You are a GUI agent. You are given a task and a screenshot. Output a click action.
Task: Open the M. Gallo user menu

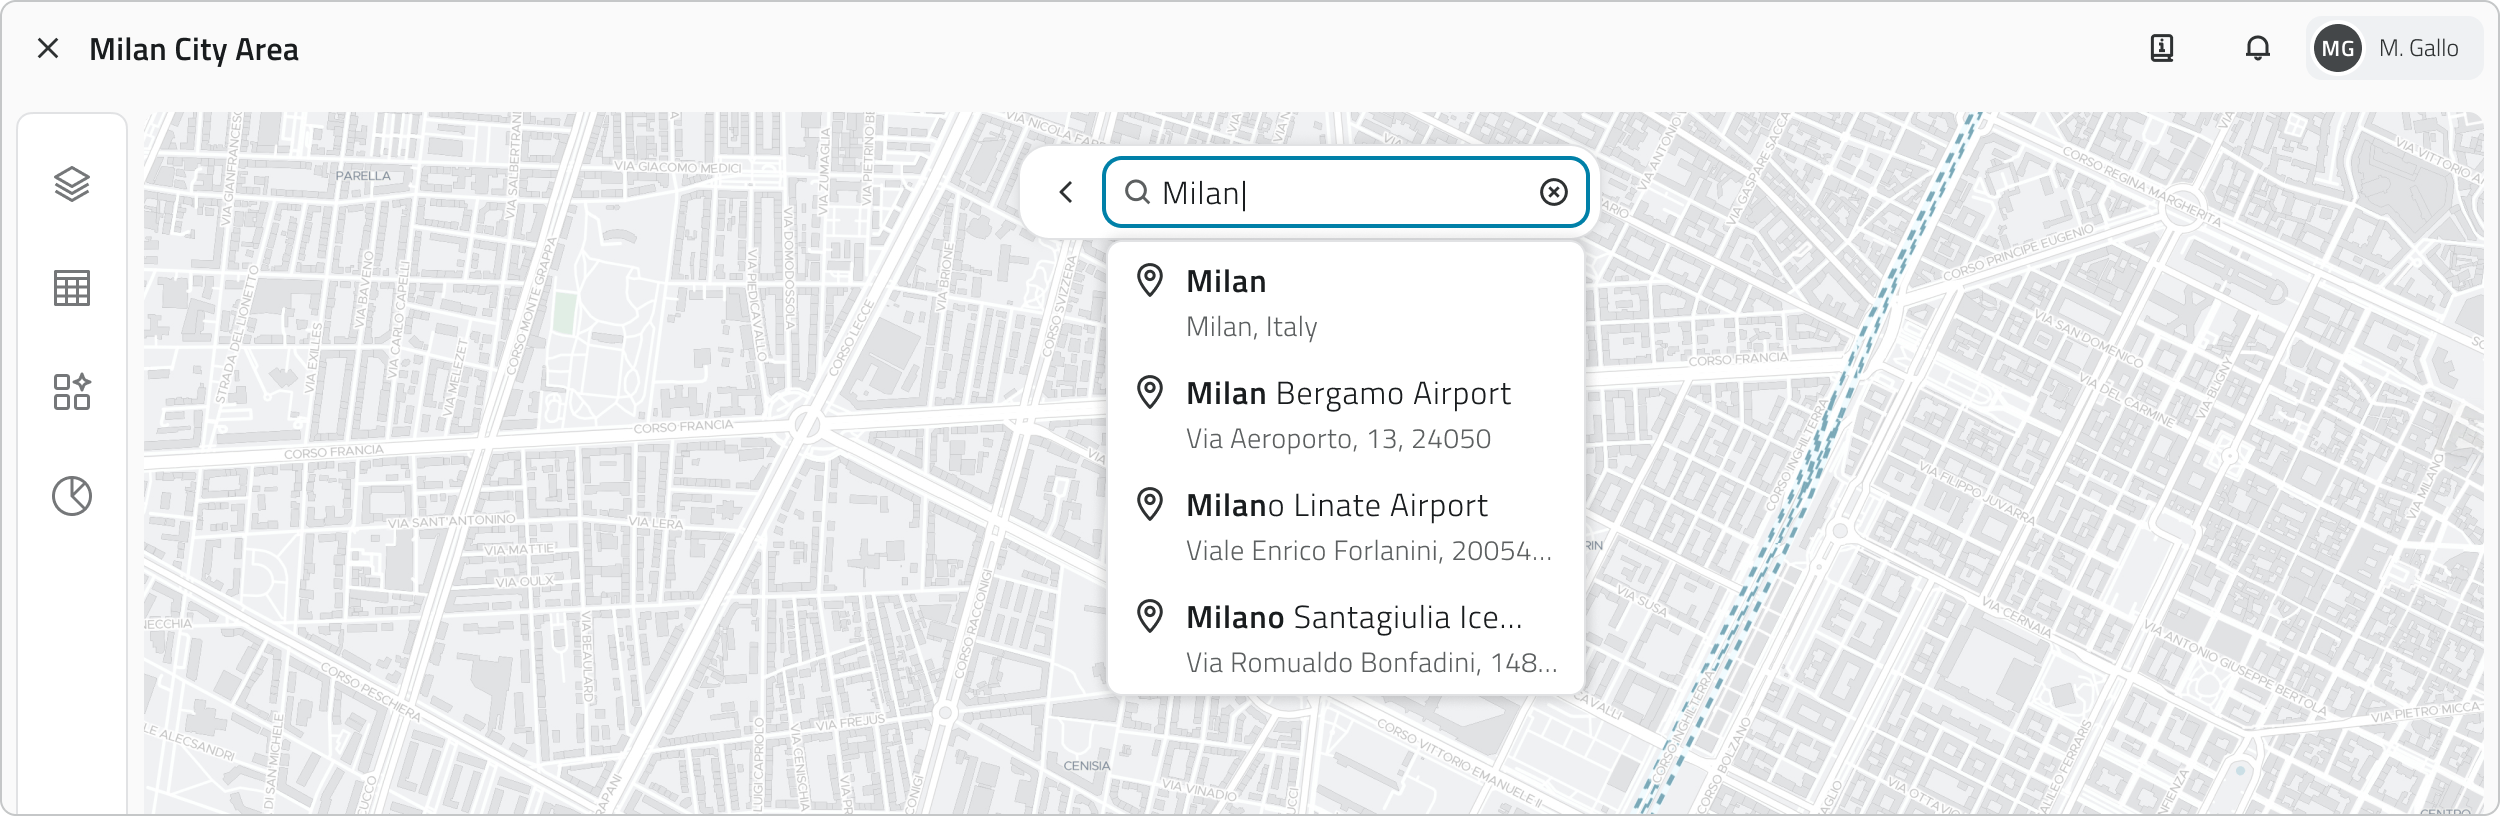pyautogui.click(x=2418, y=48)
